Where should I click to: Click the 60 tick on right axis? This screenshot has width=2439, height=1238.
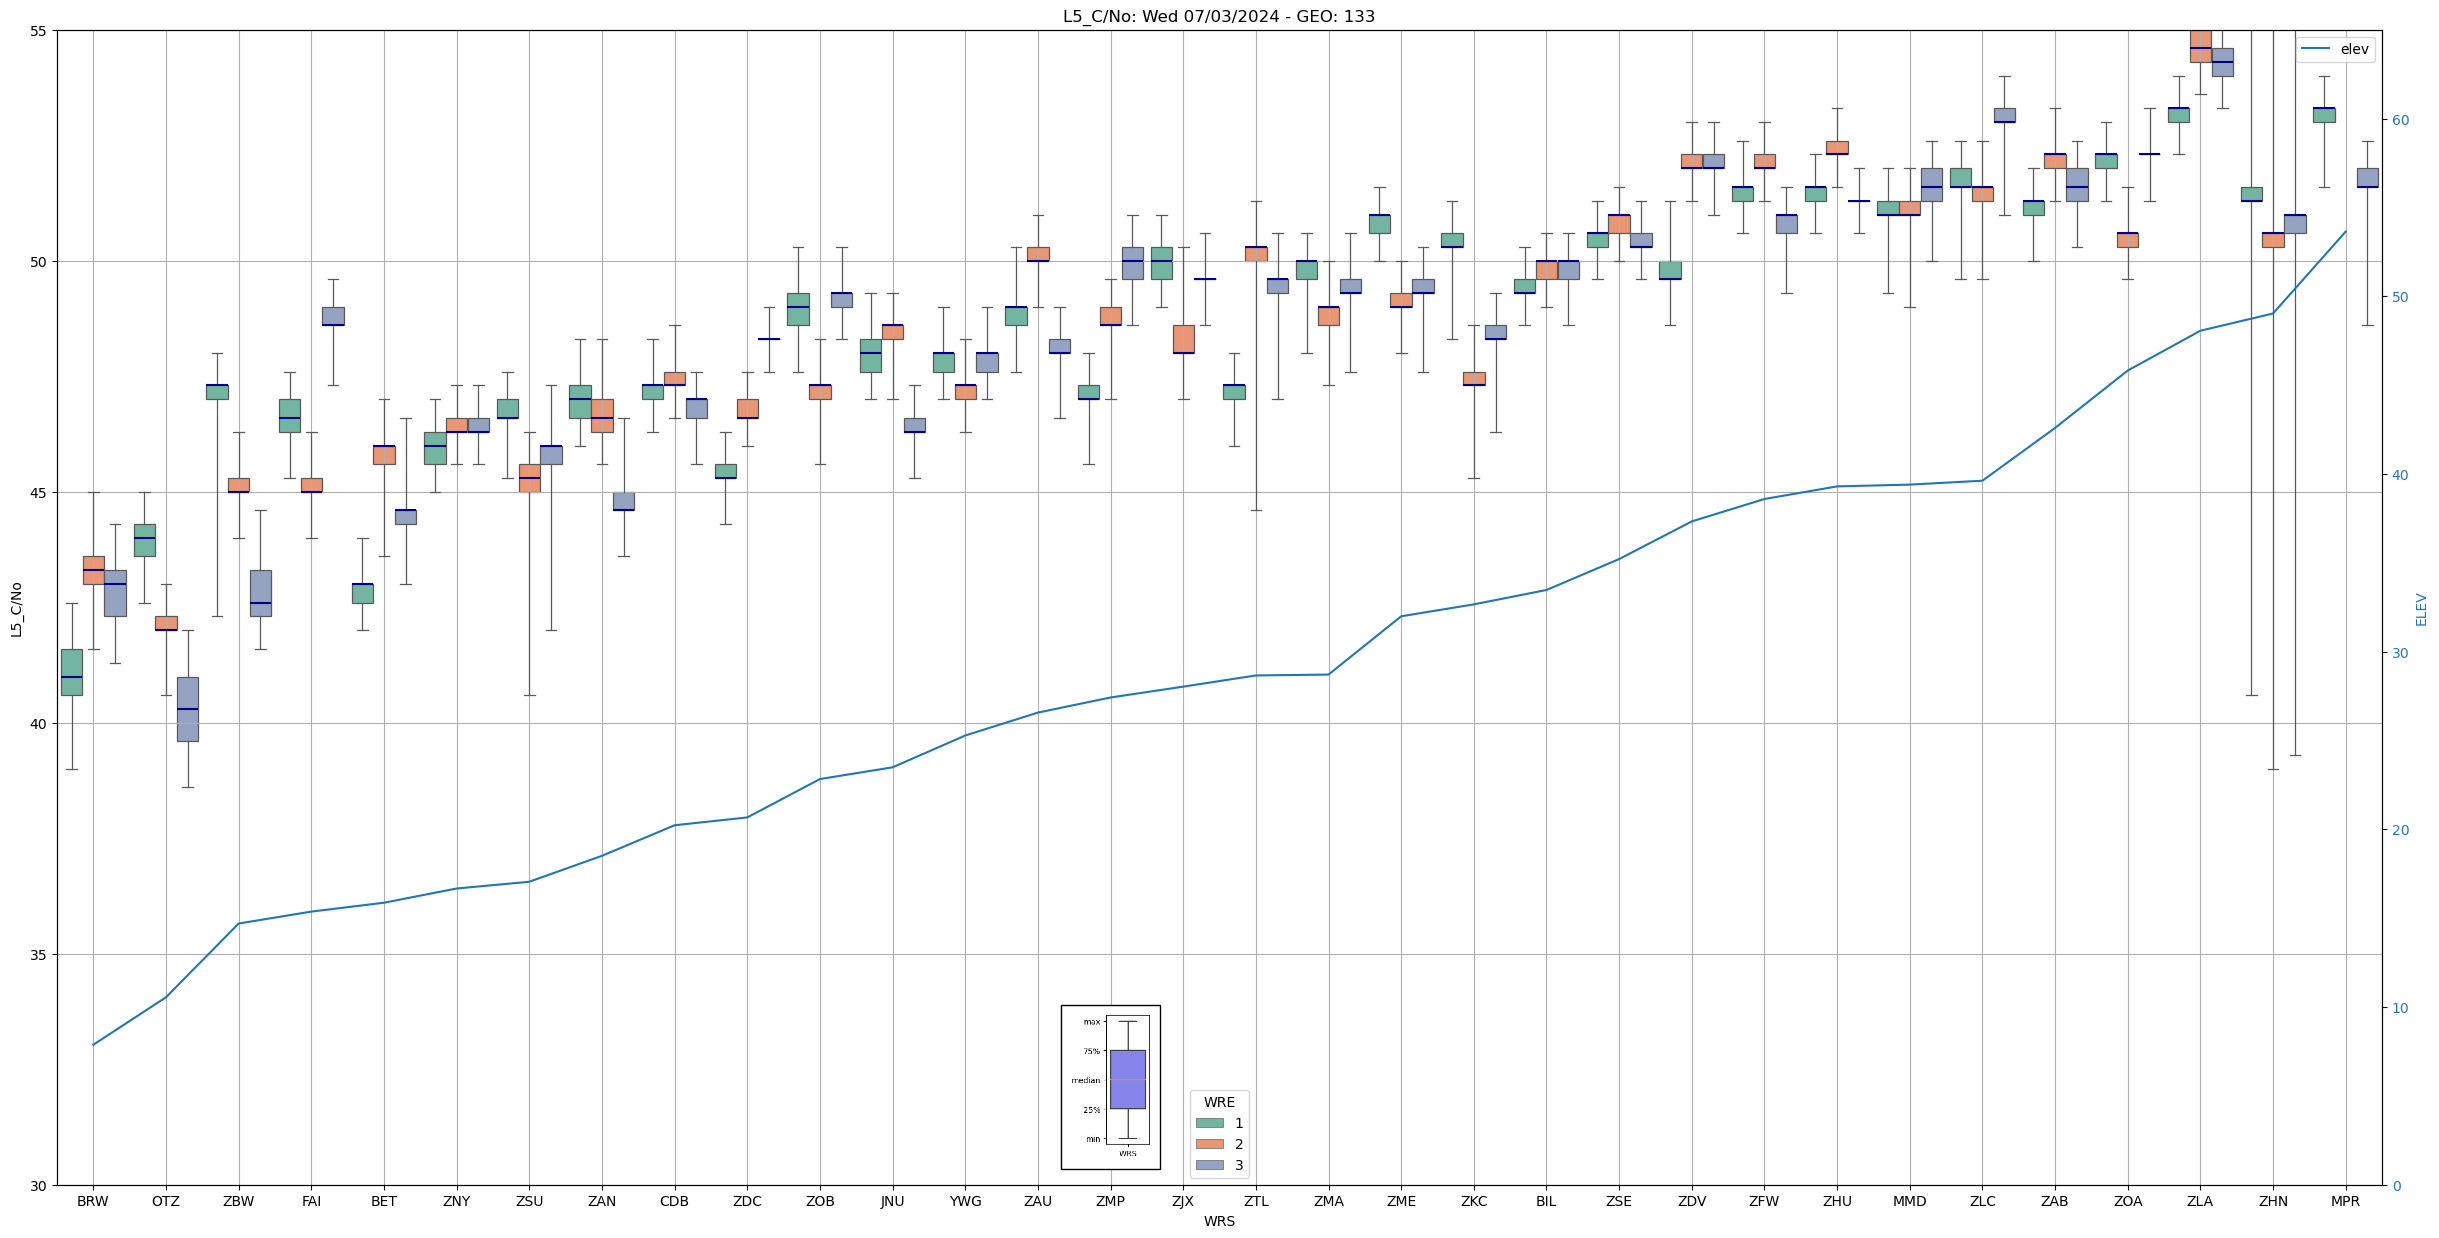[x=2400, y=120]
